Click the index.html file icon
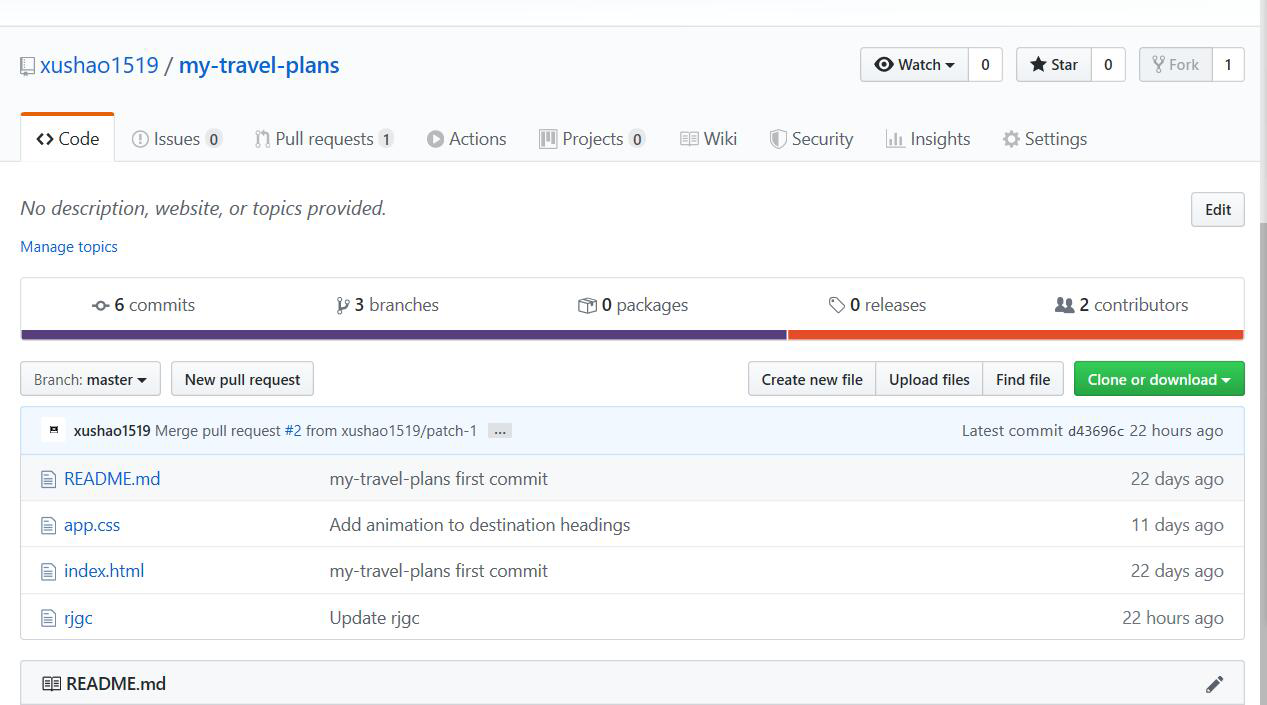Viewport: 1267px width, 705px height. [x=48, y=571]
